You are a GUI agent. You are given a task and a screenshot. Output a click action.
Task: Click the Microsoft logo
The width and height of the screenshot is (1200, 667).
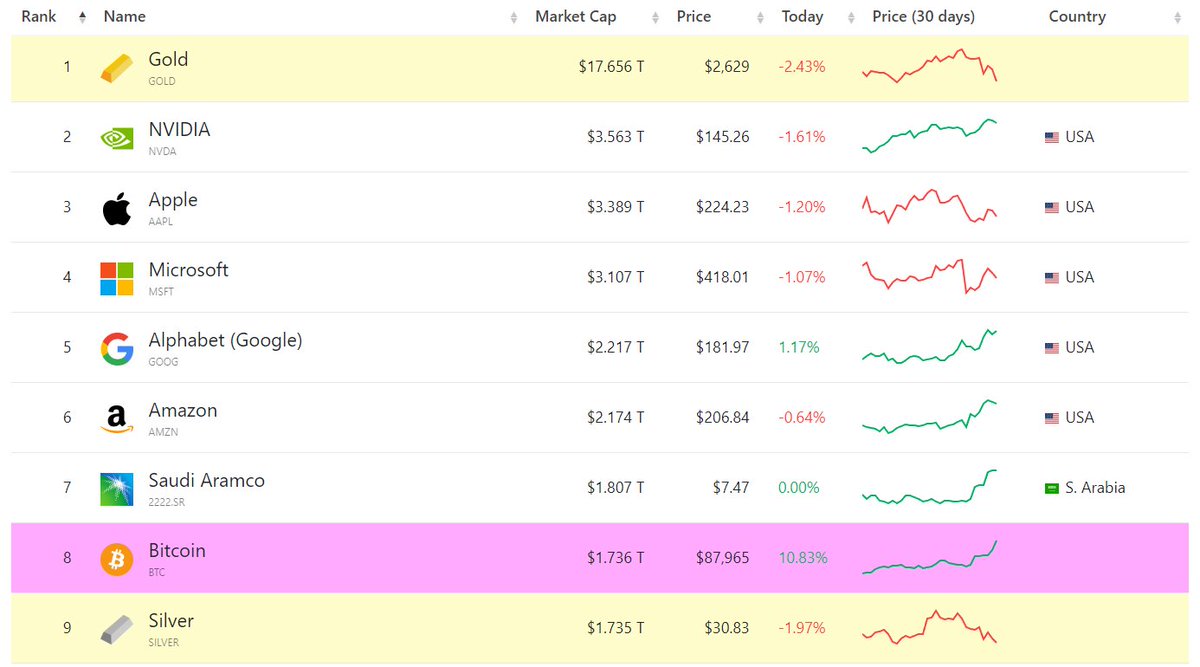click(116, 276)
